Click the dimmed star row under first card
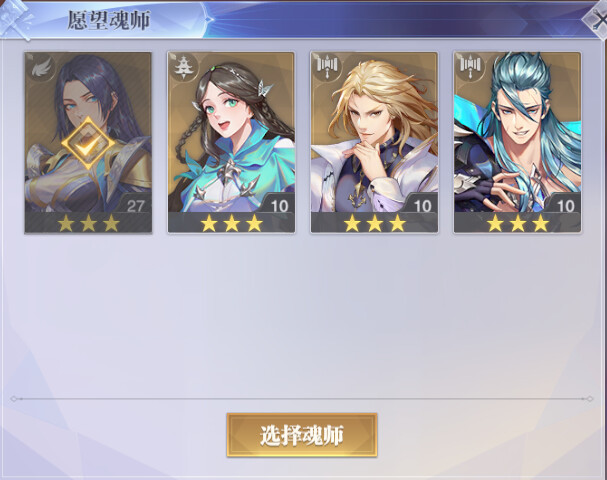 pos(88,223)
